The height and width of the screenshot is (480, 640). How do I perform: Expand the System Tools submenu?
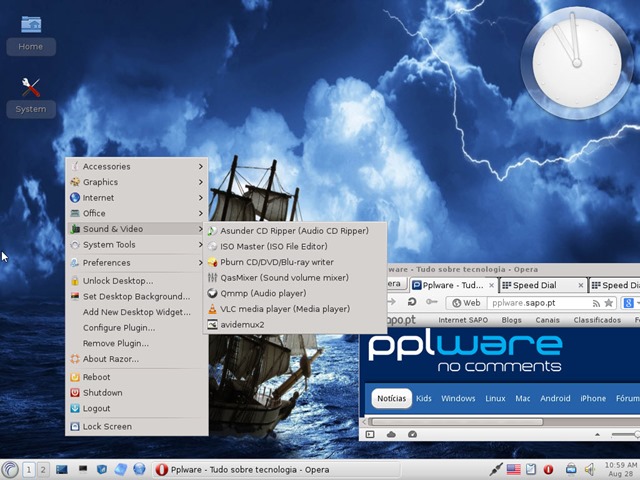click(137, 245)
